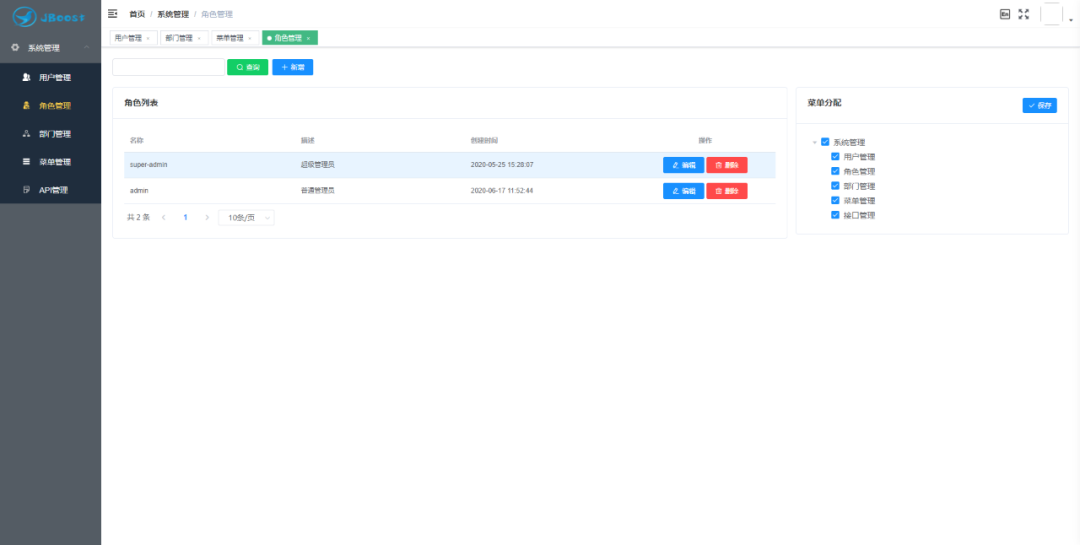Select 角色管理 in the sidebar
This screenshot has height=545, width=1080.
50,106
